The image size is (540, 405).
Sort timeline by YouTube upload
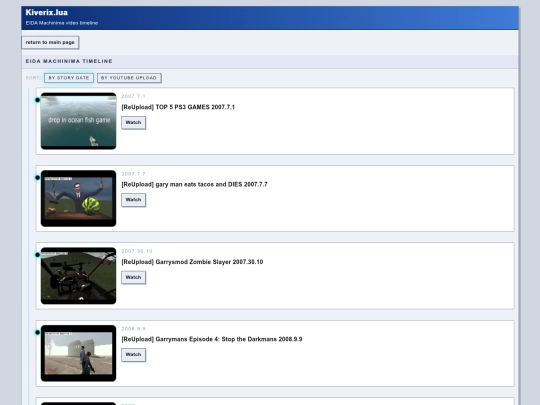coord(129,78)
